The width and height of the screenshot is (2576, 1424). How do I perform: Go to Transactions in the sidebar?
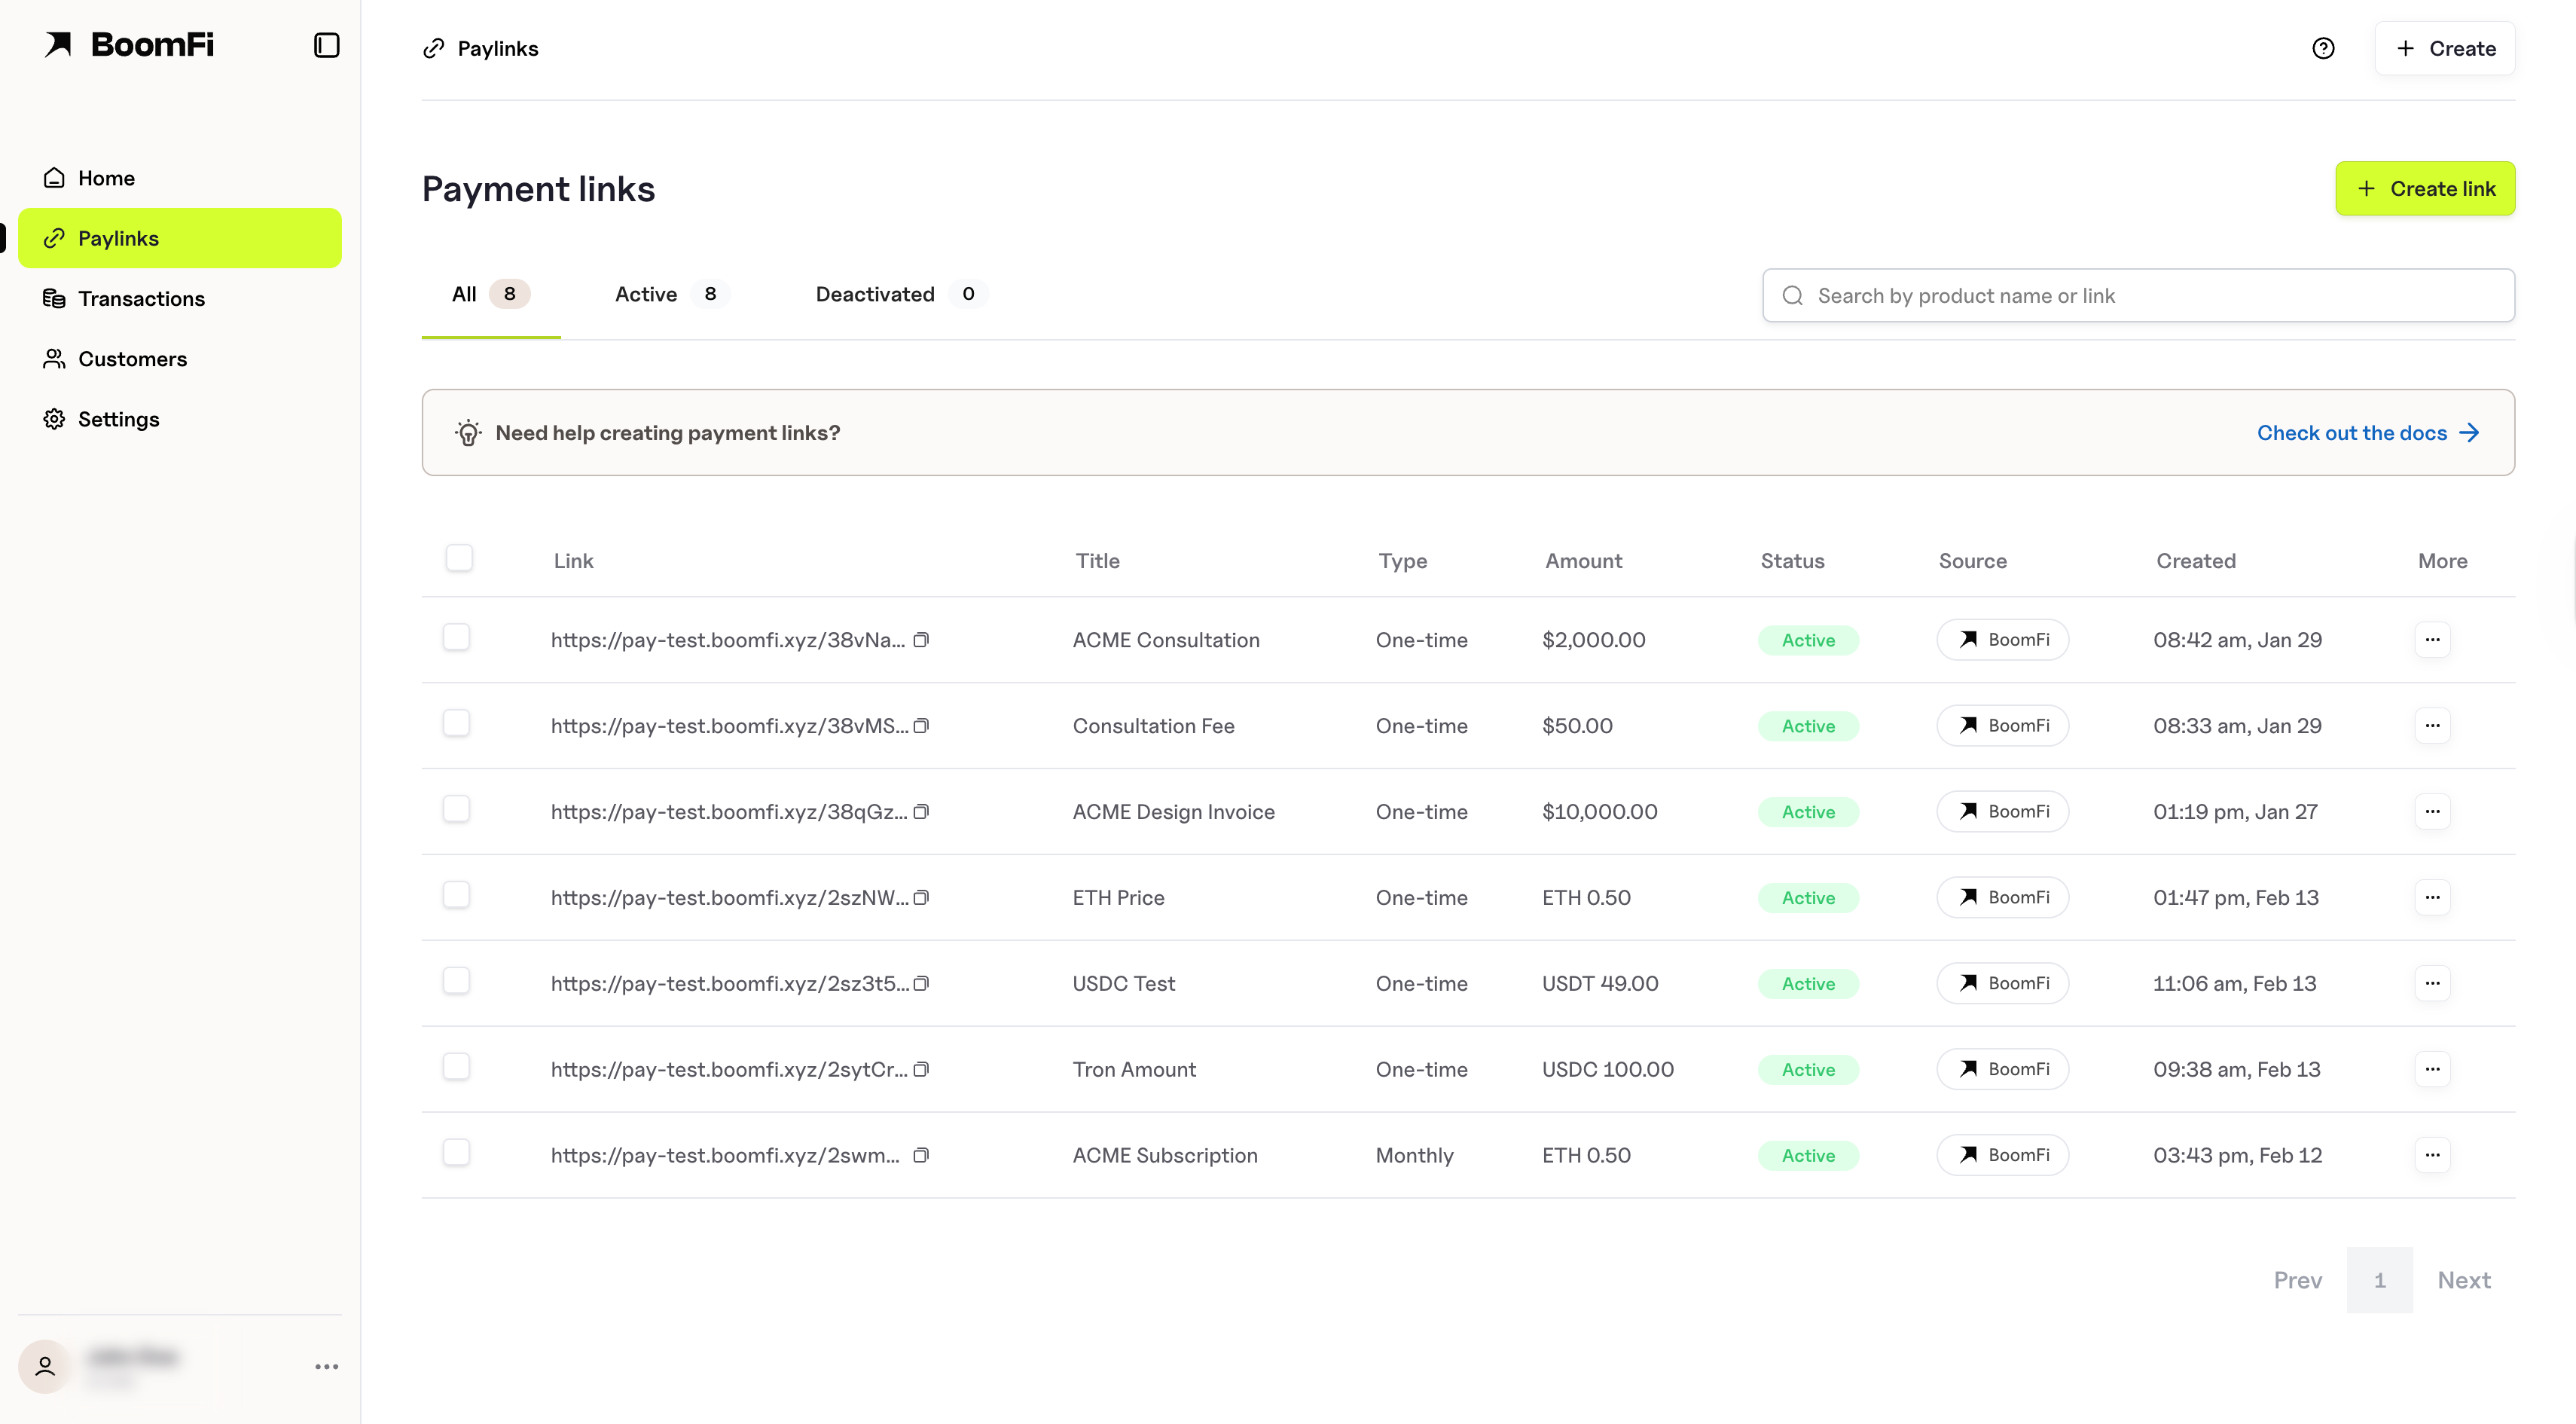pyautogui.click(x=141, y=298)
